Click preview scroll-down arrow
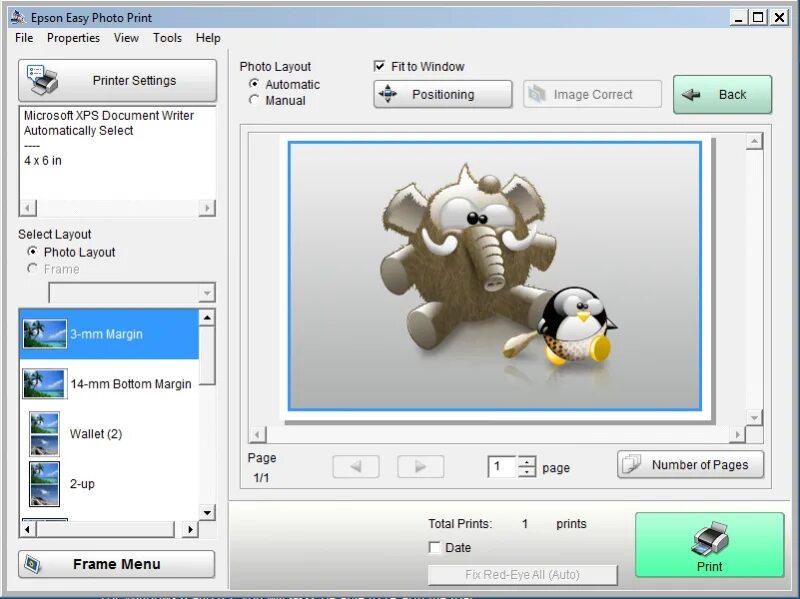Viewport: 800px width, 599px height. 754,417
